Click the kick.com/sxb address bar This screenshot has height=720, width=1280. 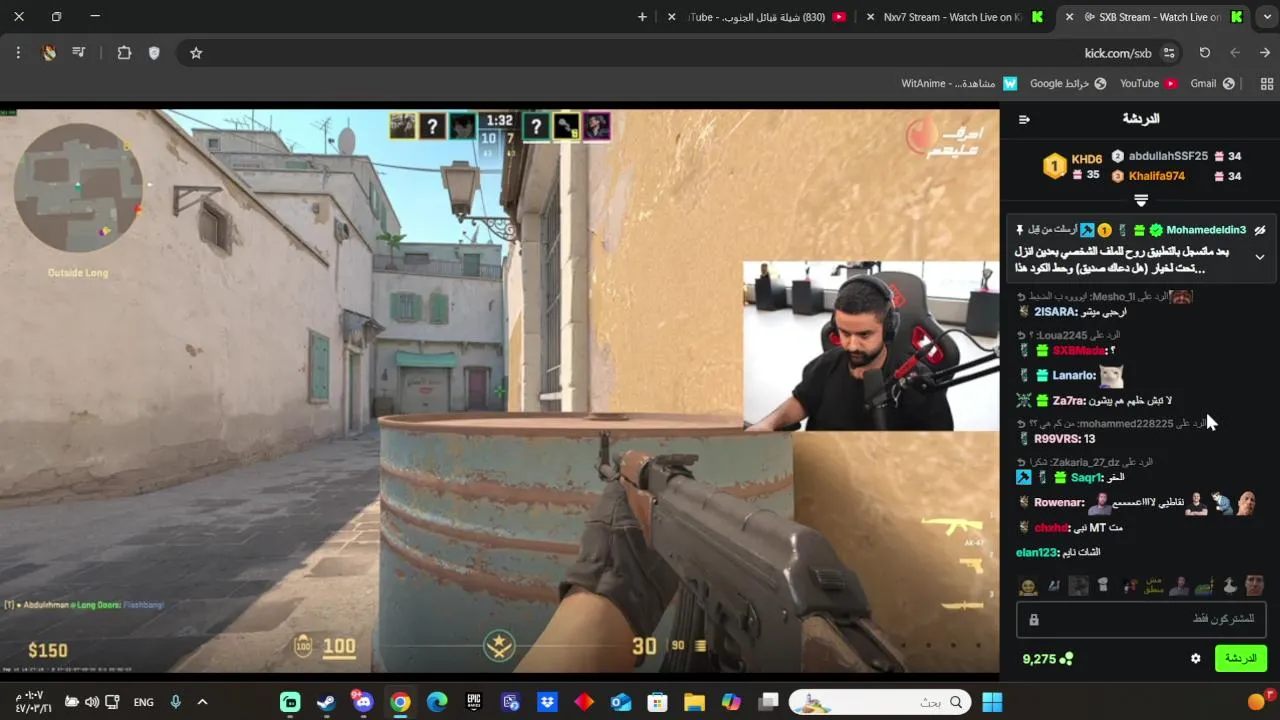pos(680,53)
